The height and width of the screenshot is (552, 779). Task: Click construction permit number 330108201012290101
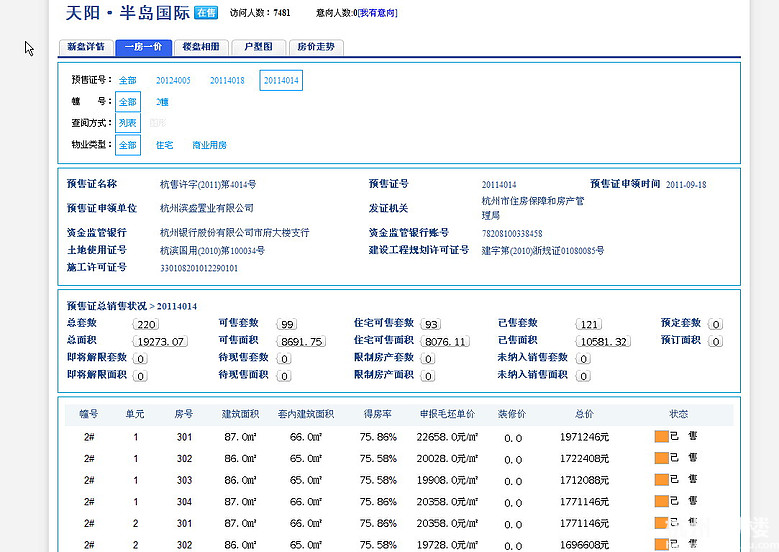[x=199, y=268]
